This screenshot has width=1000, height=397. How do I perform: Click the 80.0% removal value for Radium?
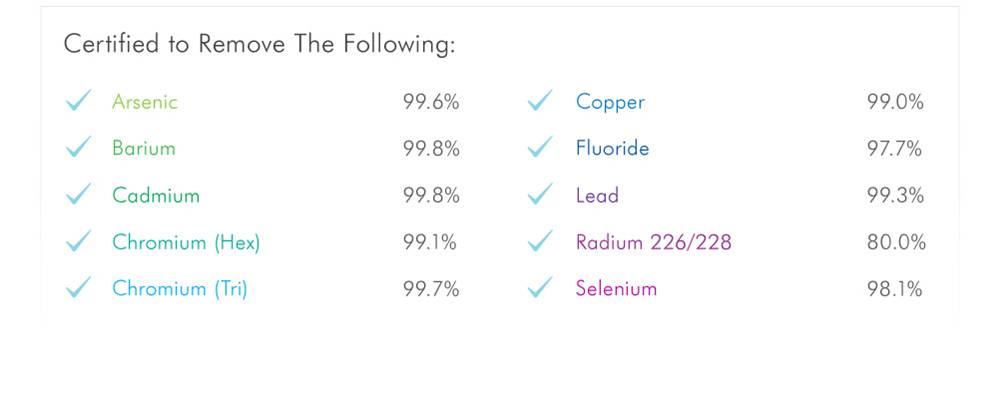coord(896,243)
